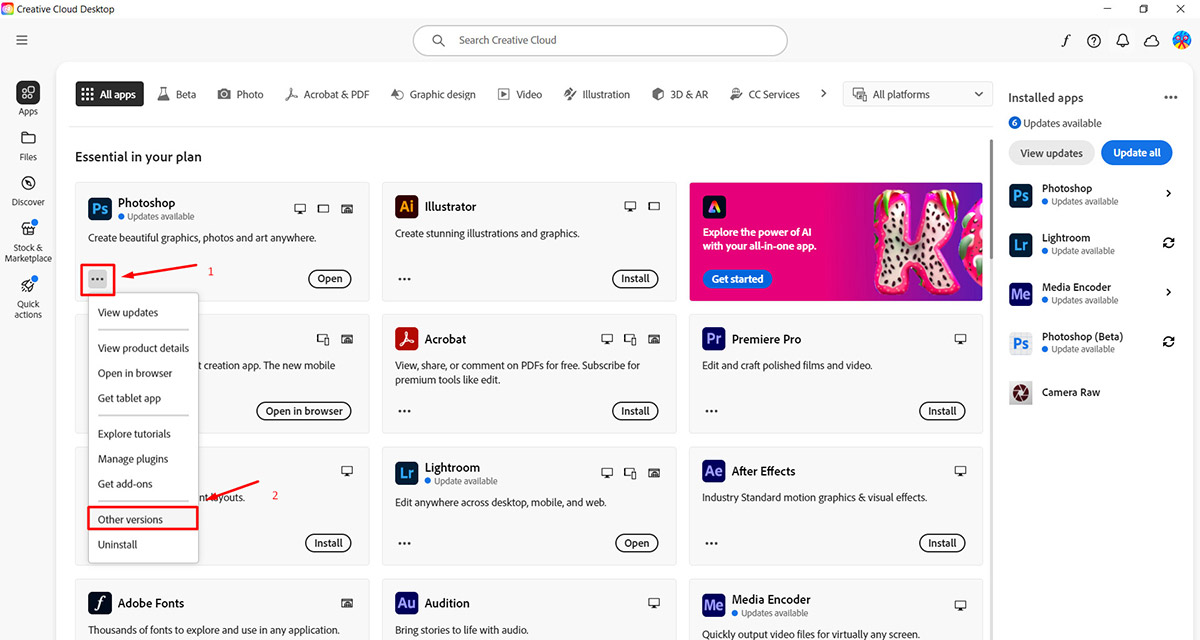Switch to Graphic design tab
The image size is (1200, 640).
point(433,94)
